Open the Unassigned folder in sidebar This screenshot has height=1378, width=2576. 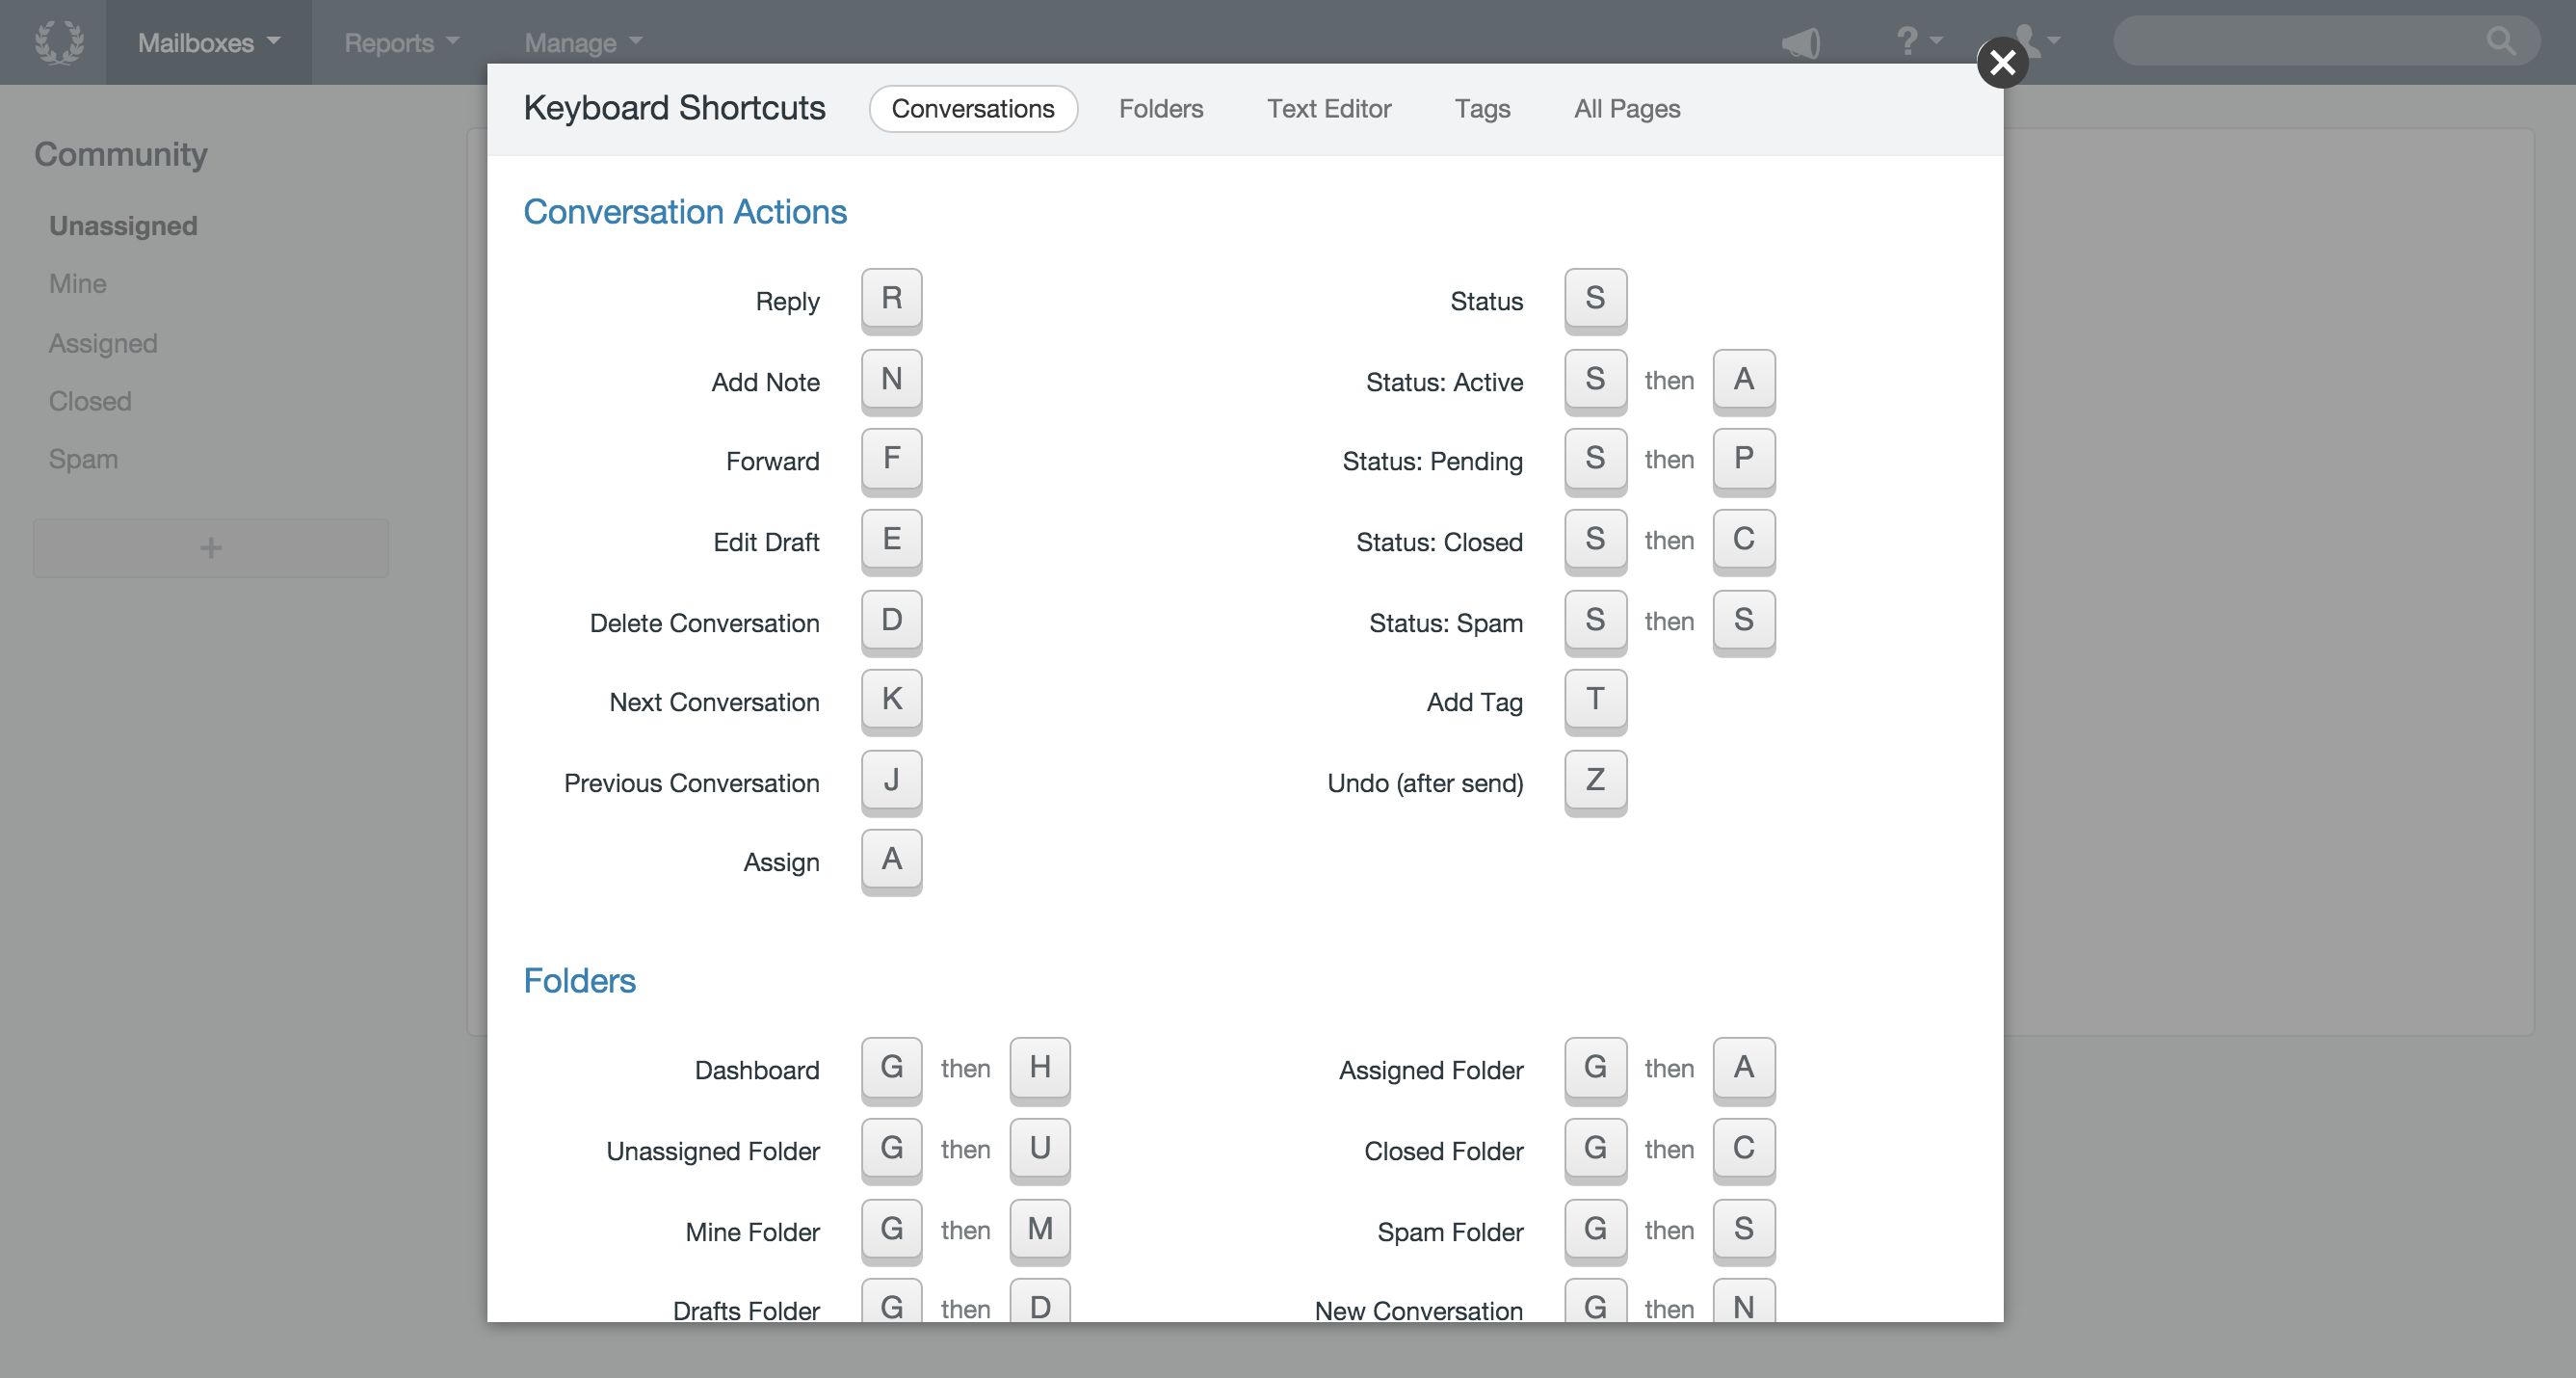coord(123,226)
